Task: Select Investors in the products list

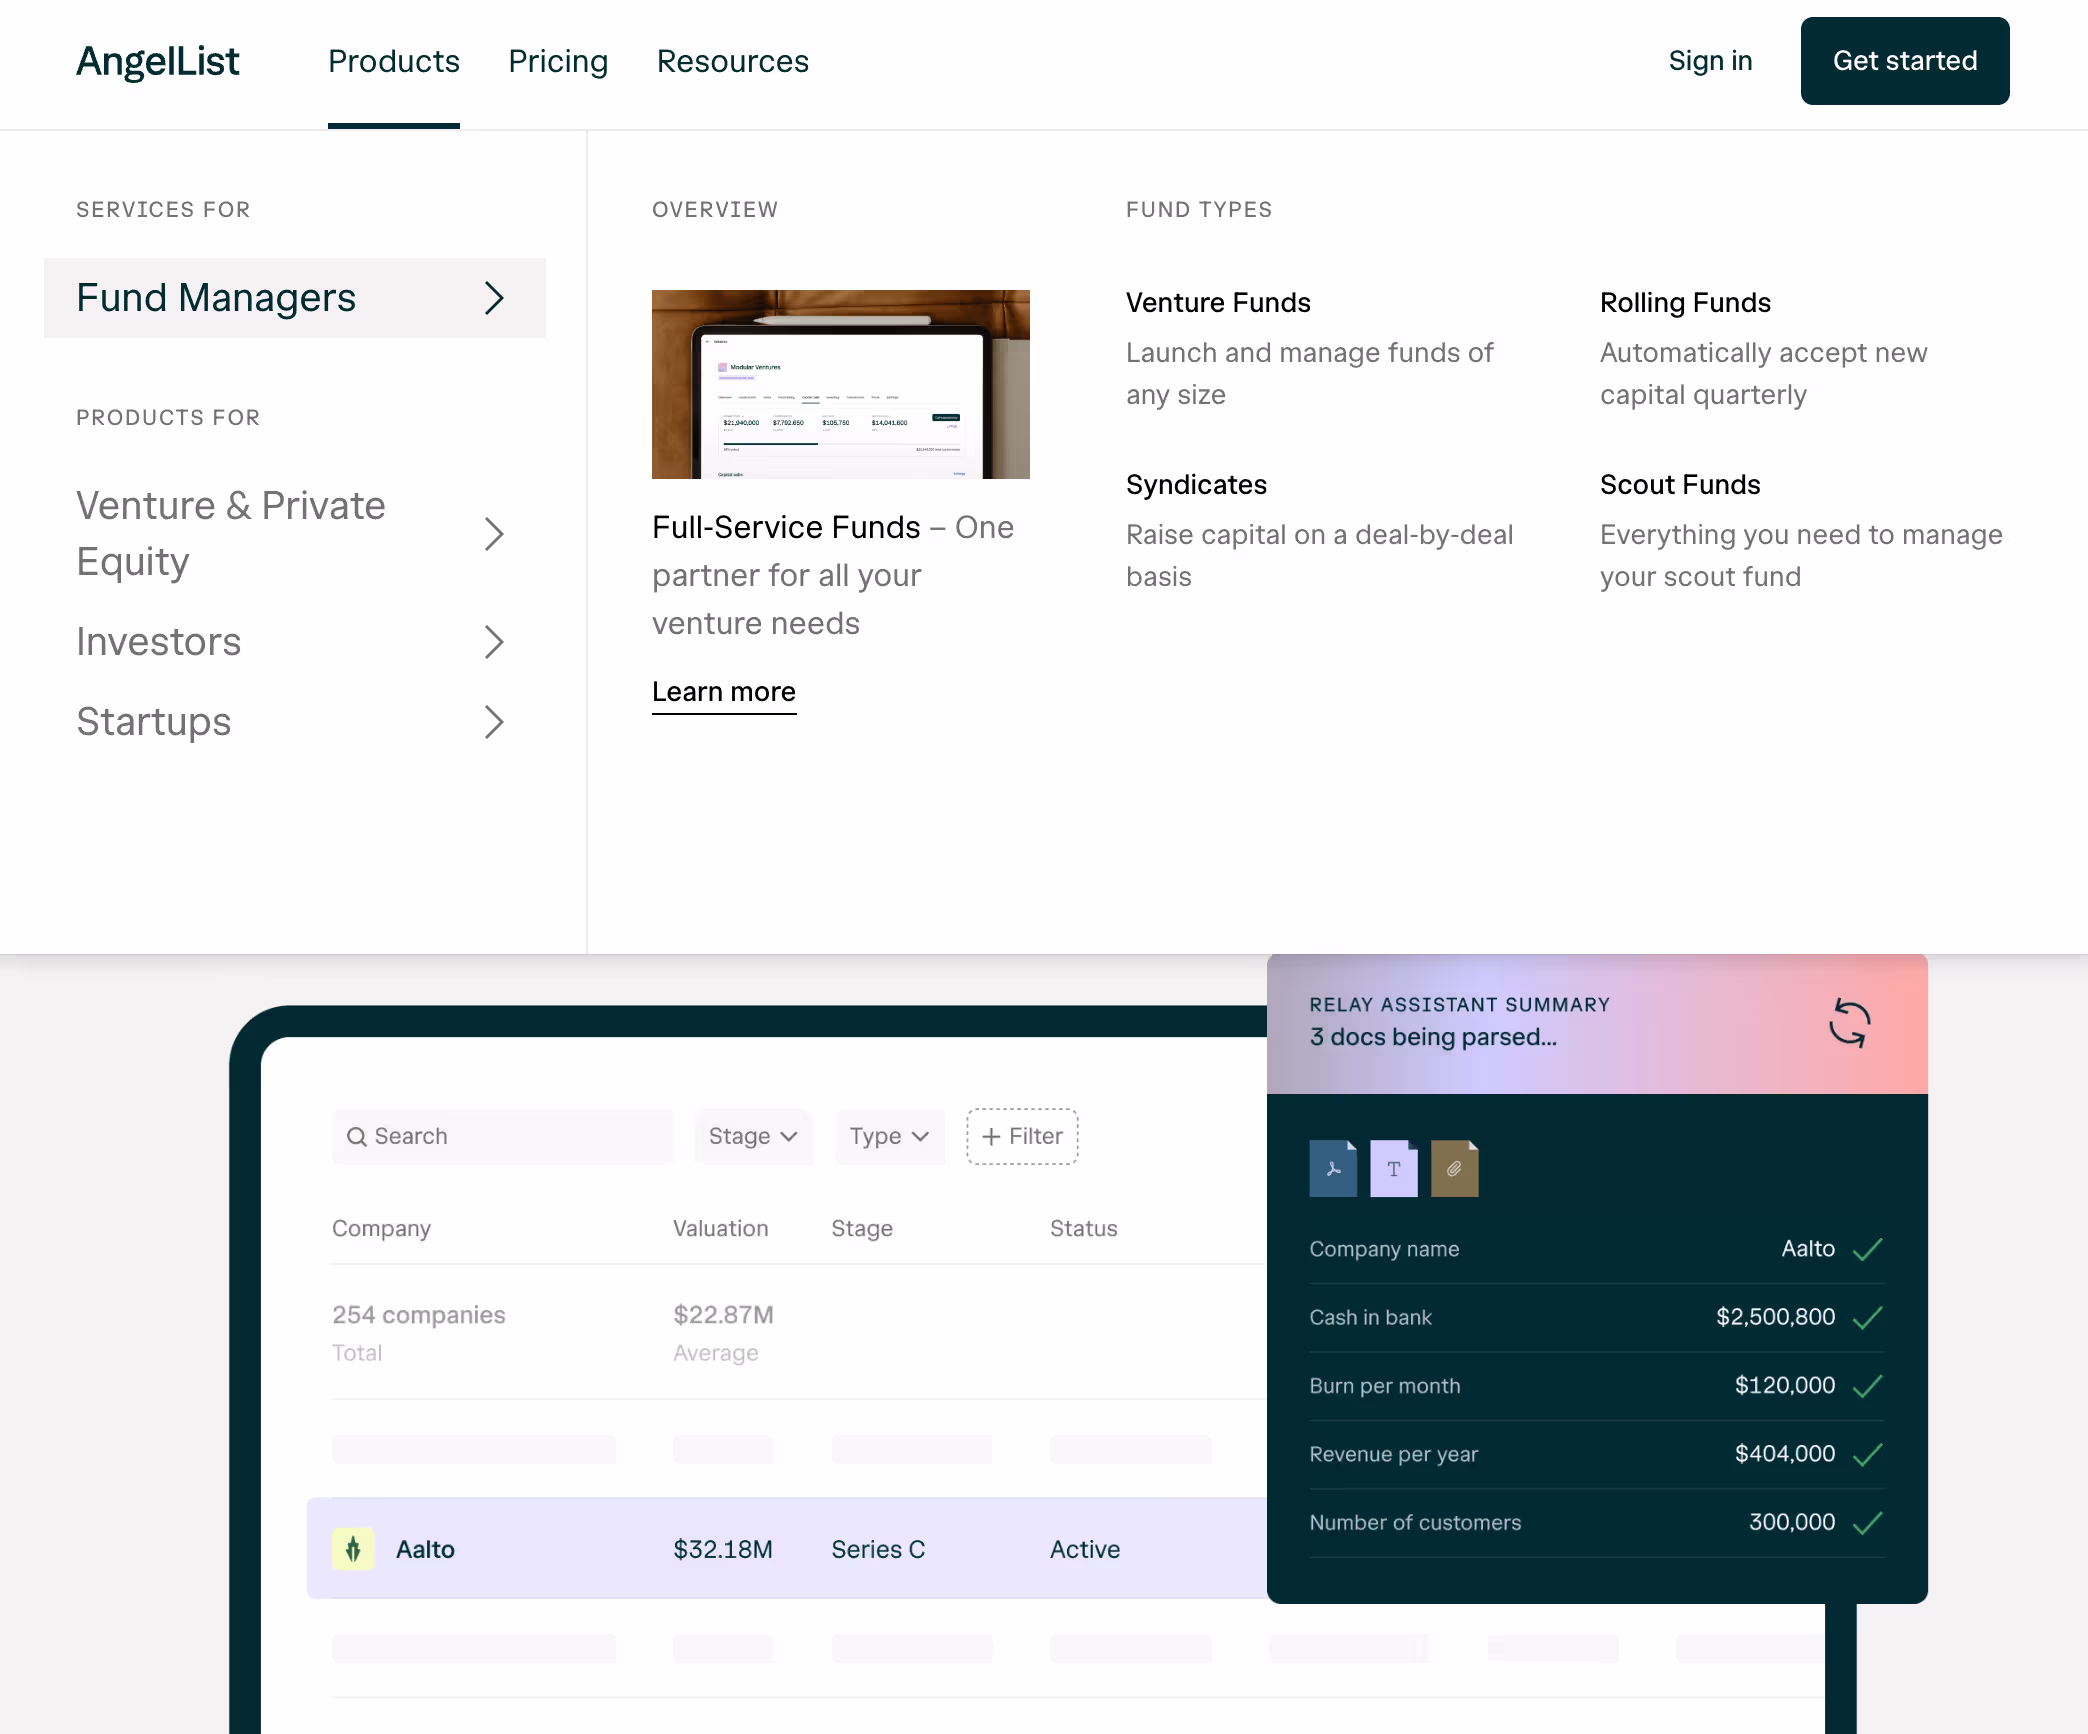Action: (x=295, y=642)
